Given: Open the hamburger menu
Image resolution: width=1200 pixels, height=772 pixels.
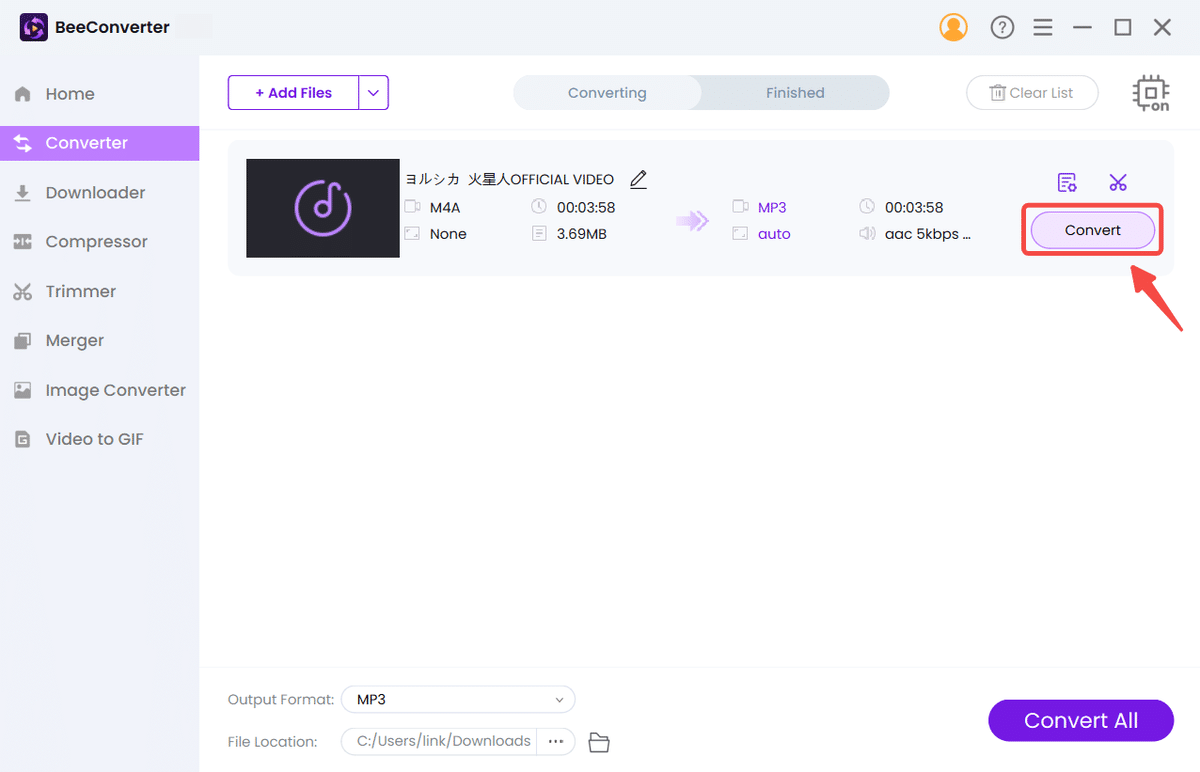Looking at the screenshot, I should click(x=1042, y=27).
